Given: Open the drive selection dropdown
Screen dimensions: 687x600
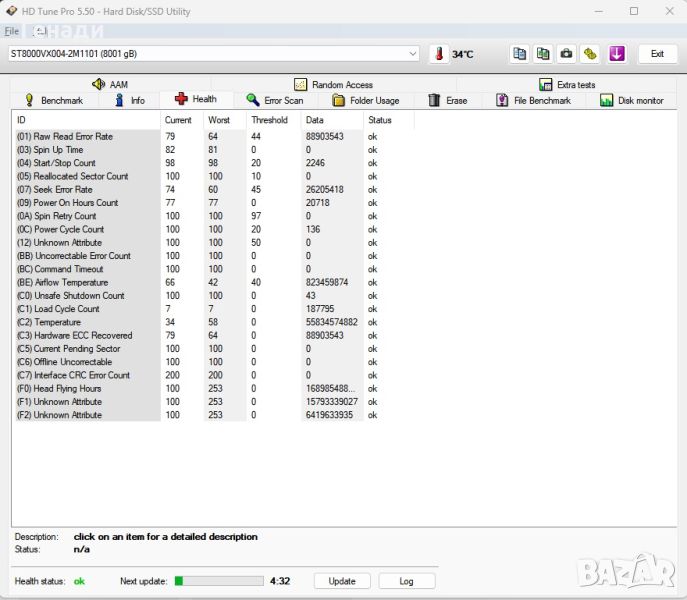Looking at the screenshot, I should tap(413, 54).
